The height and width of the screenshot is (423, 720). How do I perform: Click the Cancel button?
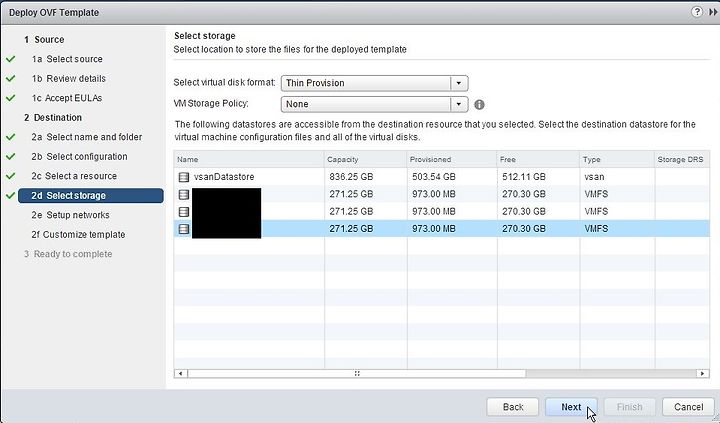click(x=688, y=407)
